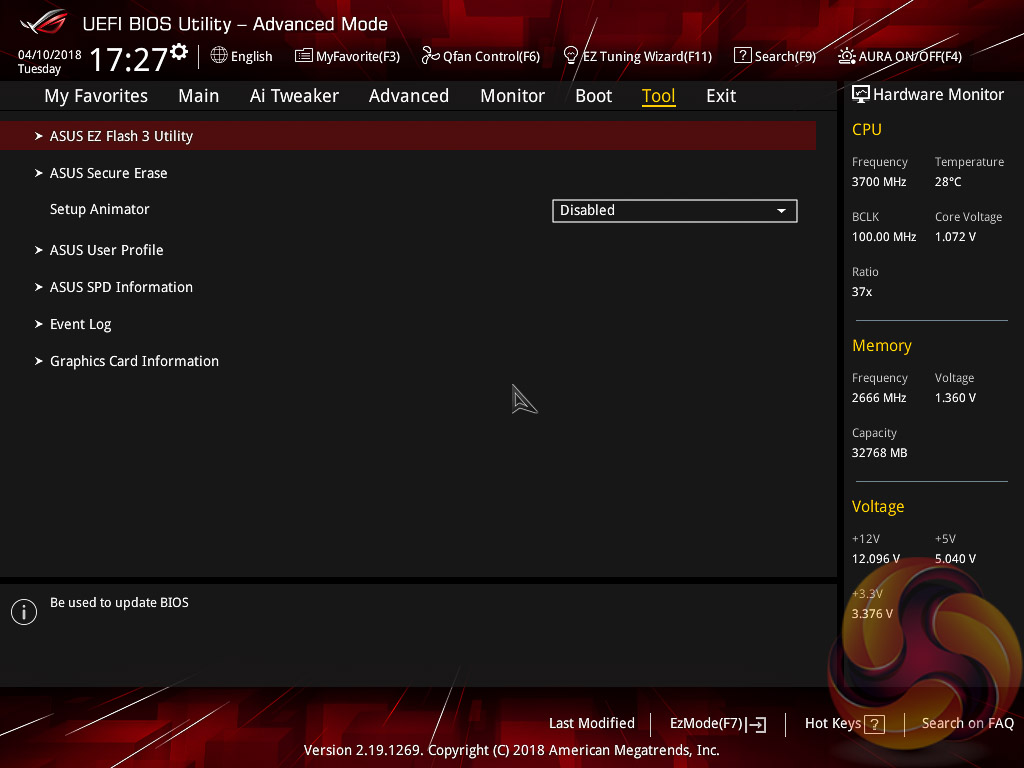Image resolution: width=1024 pixels, height=768 pixels.
Task: Click the memory frequency 2666 MHz
Action: click(879, 398)
